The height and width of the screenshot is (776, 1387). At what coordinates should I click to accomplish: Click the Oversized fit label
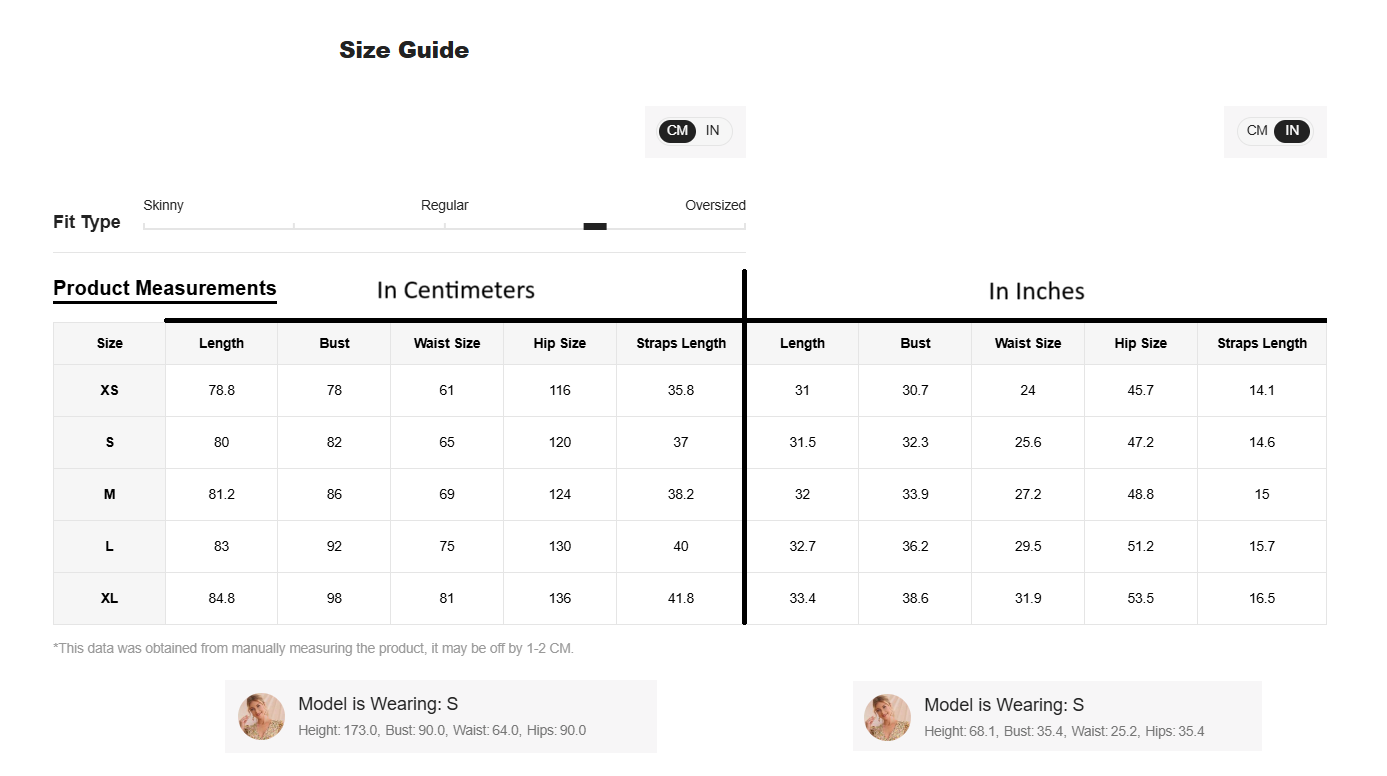coord(715,206)
